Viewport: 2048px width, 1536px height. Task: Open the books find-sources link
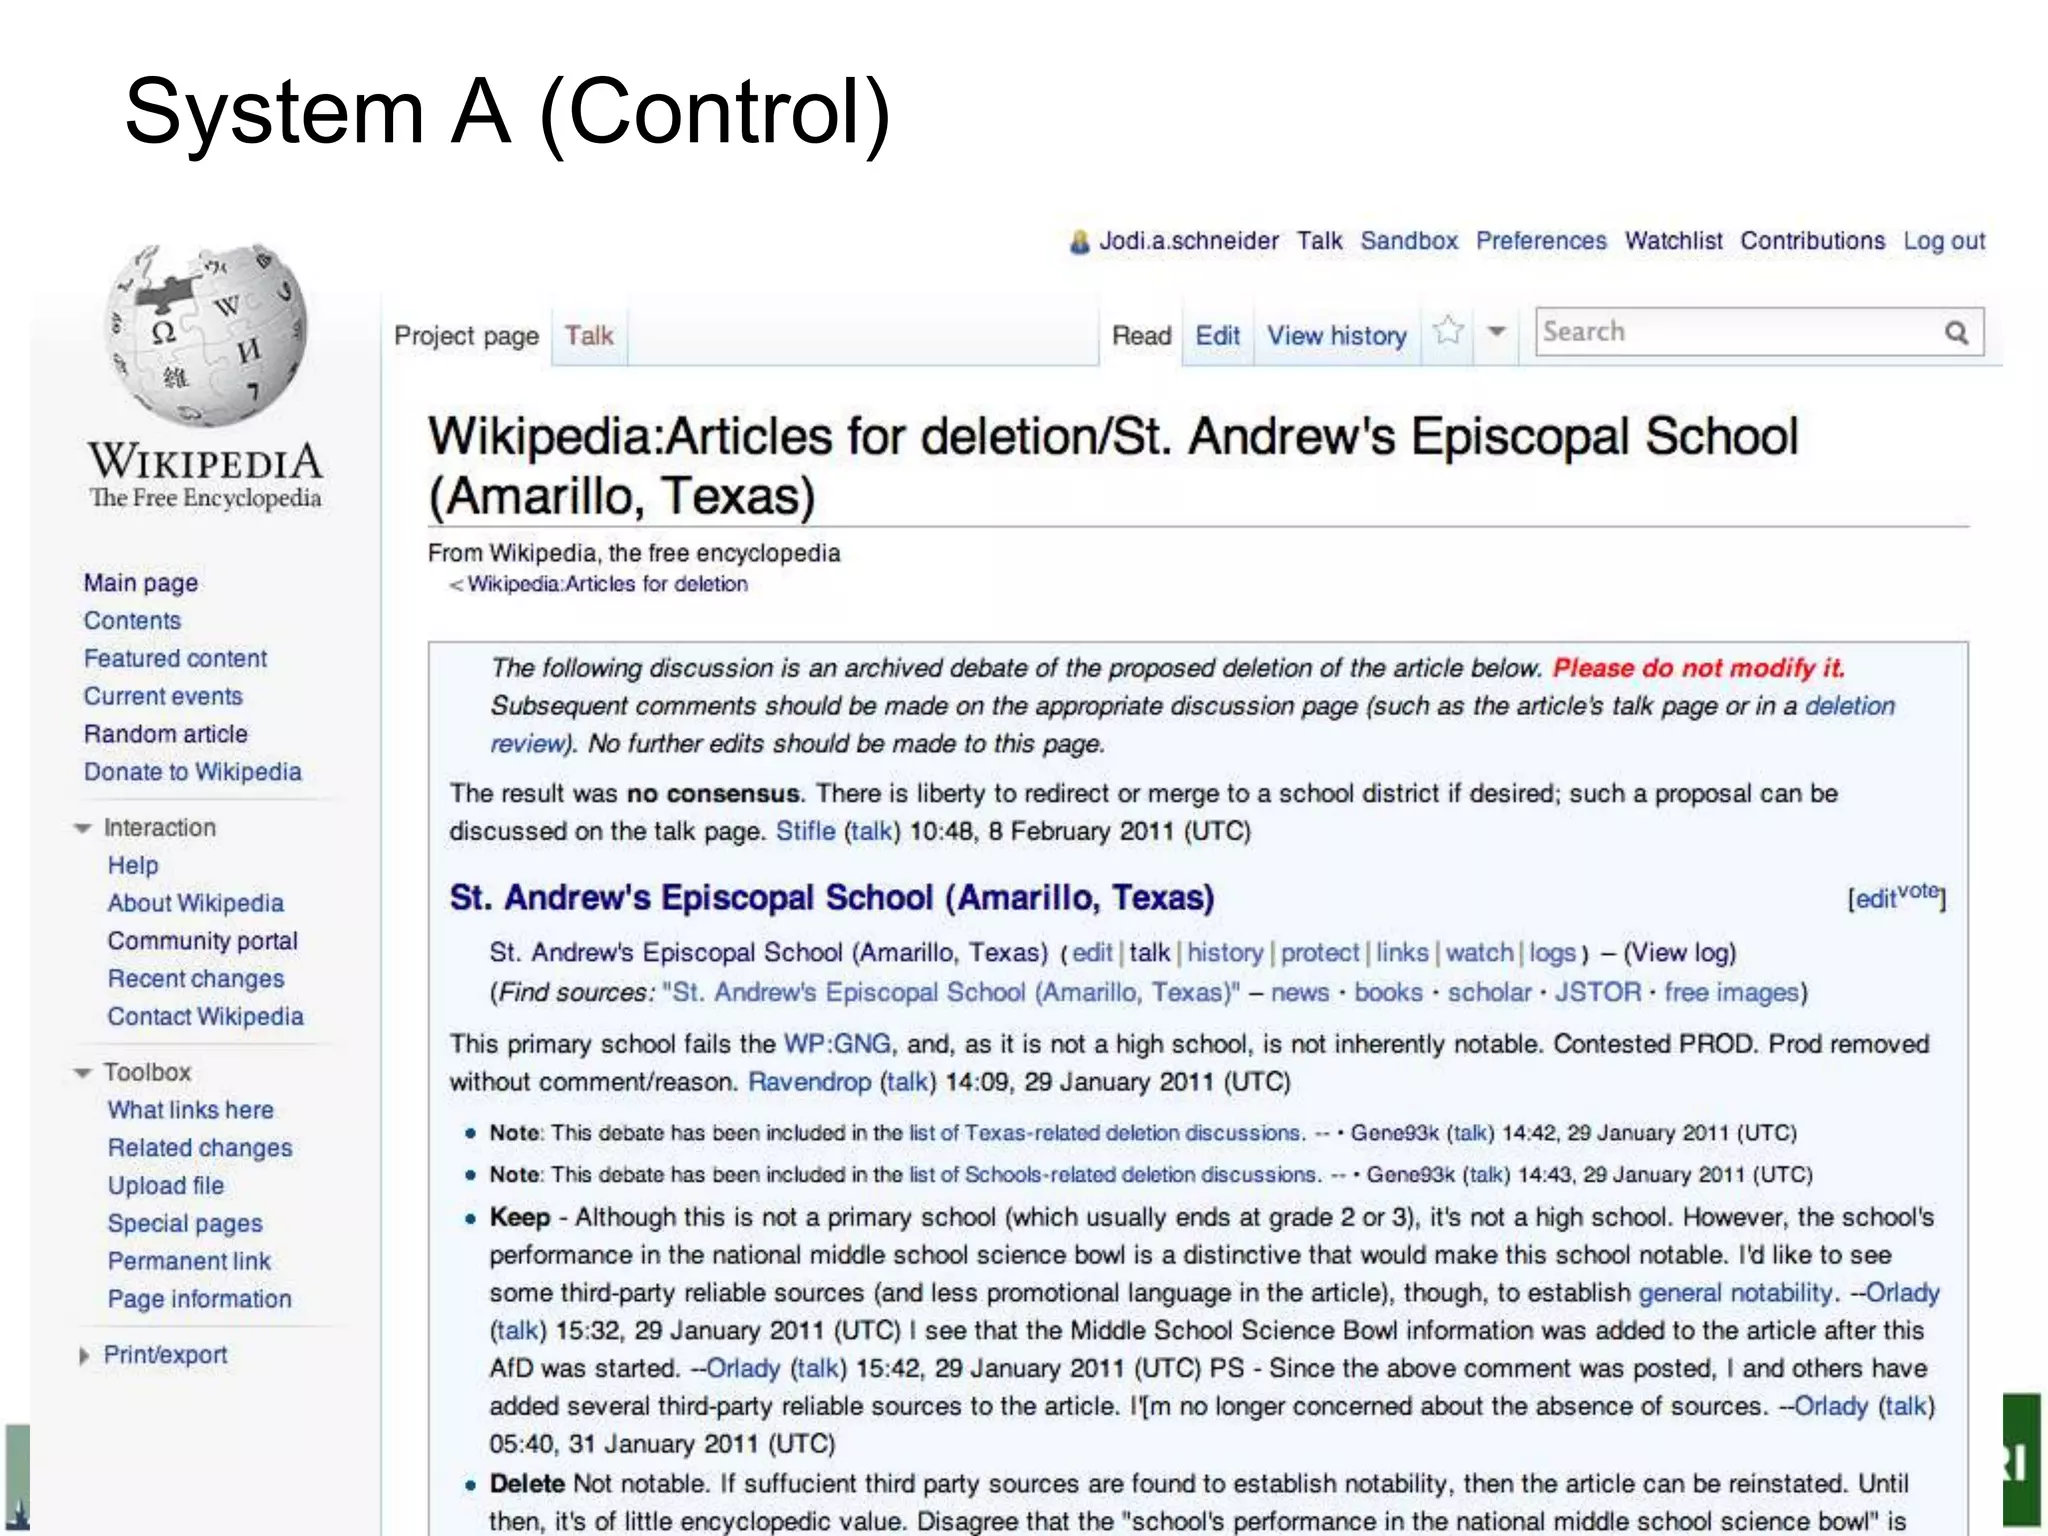(1388, 993)
